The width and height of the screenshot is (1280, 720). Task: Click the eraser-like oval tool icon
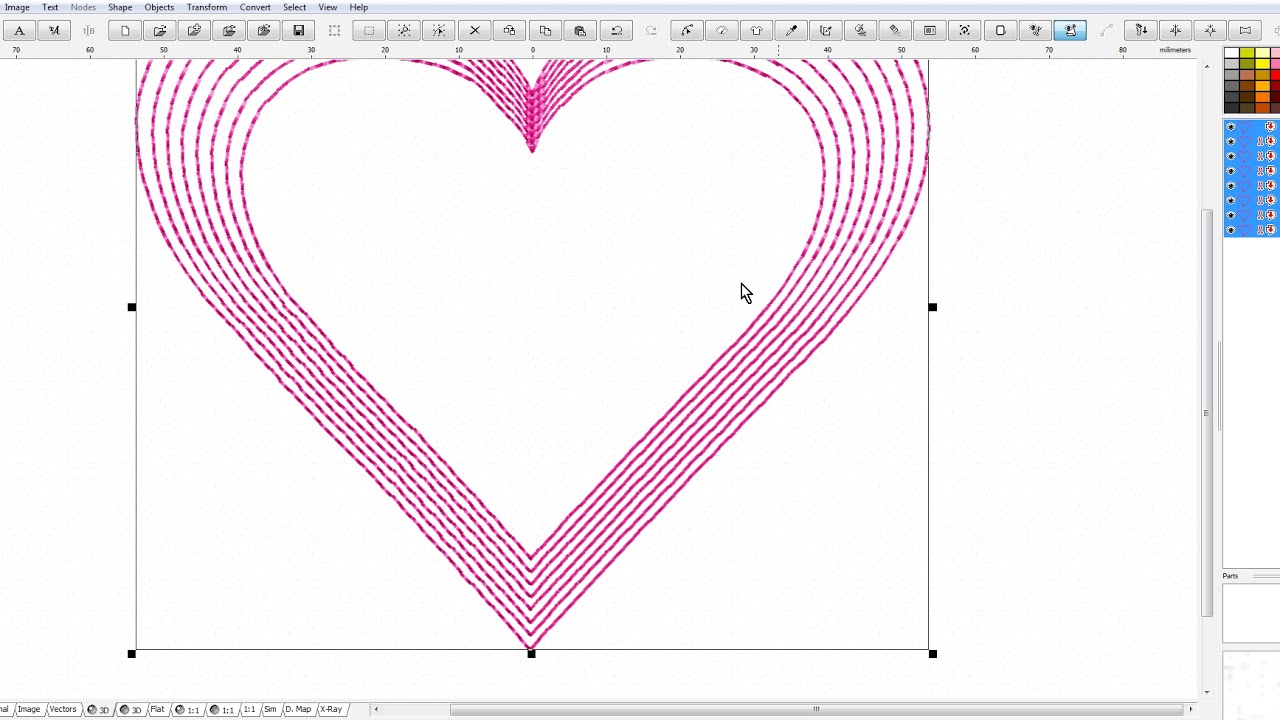pos(721,30)
